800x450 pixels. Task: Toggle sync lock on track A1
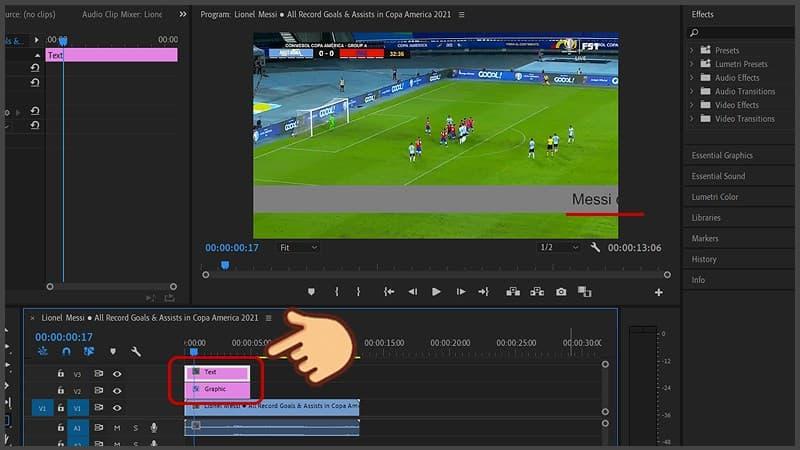[x=98, y=428]
